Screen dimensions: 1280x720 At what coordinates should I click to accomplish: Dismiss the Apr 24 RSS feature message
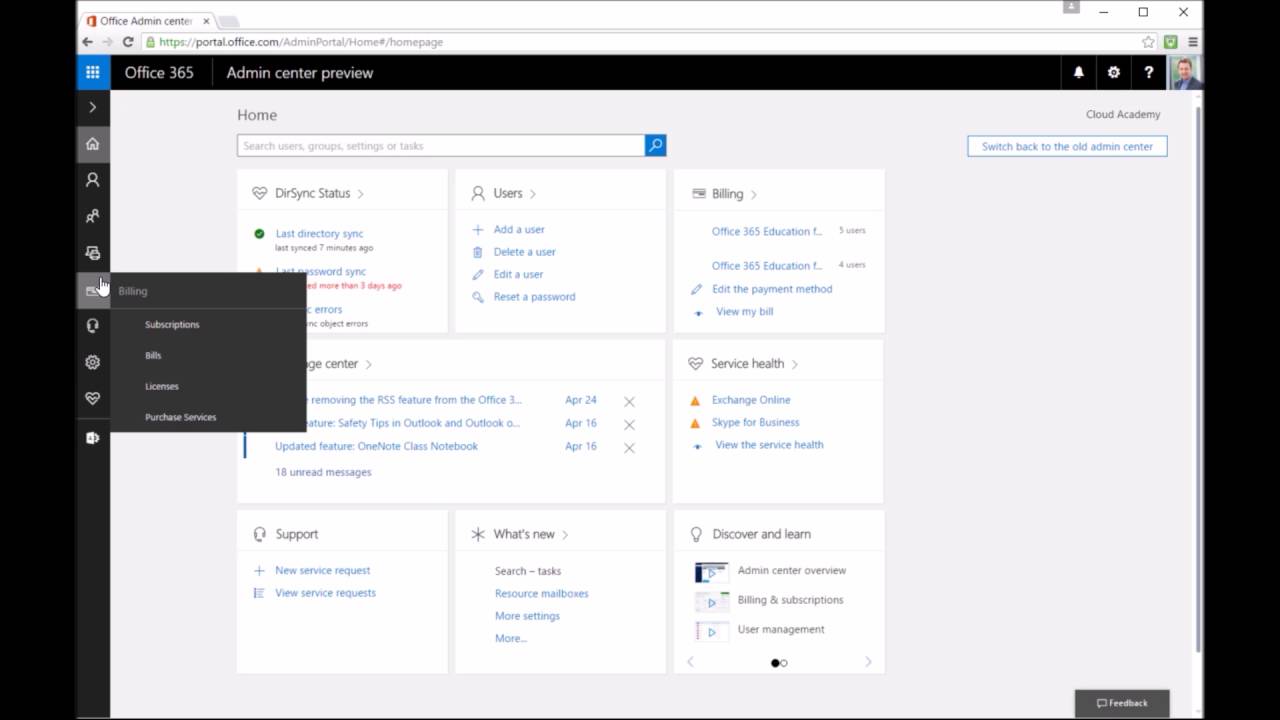pos(629,402)
